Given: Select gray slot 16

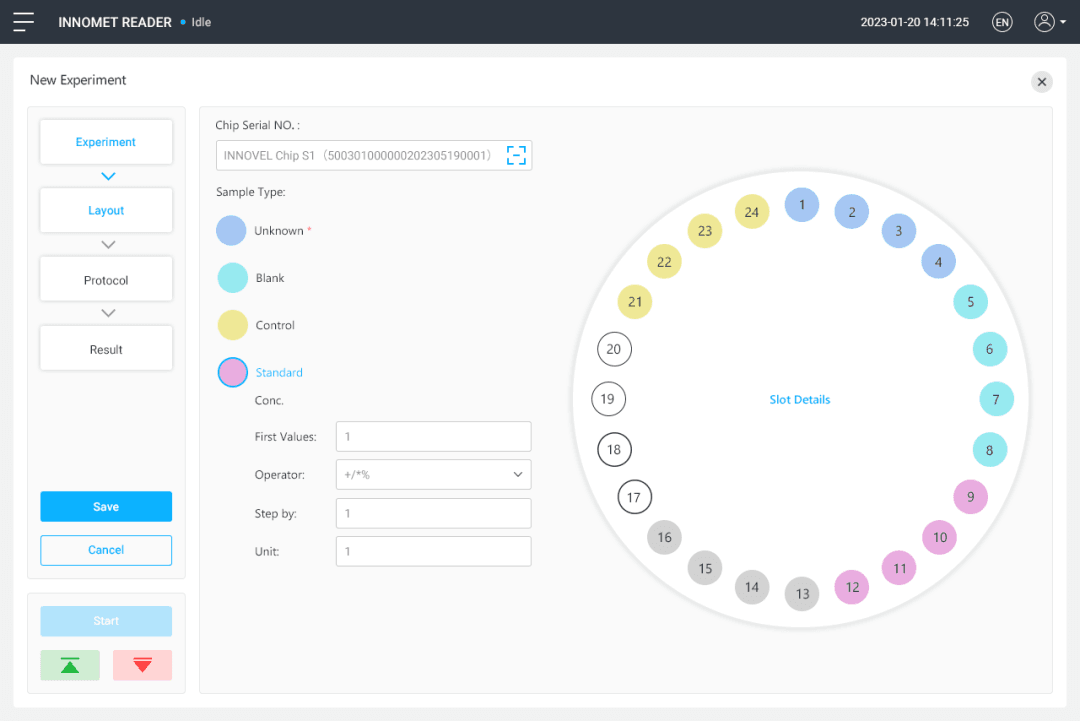Looking at the screenshot, I should click(664, 537).
